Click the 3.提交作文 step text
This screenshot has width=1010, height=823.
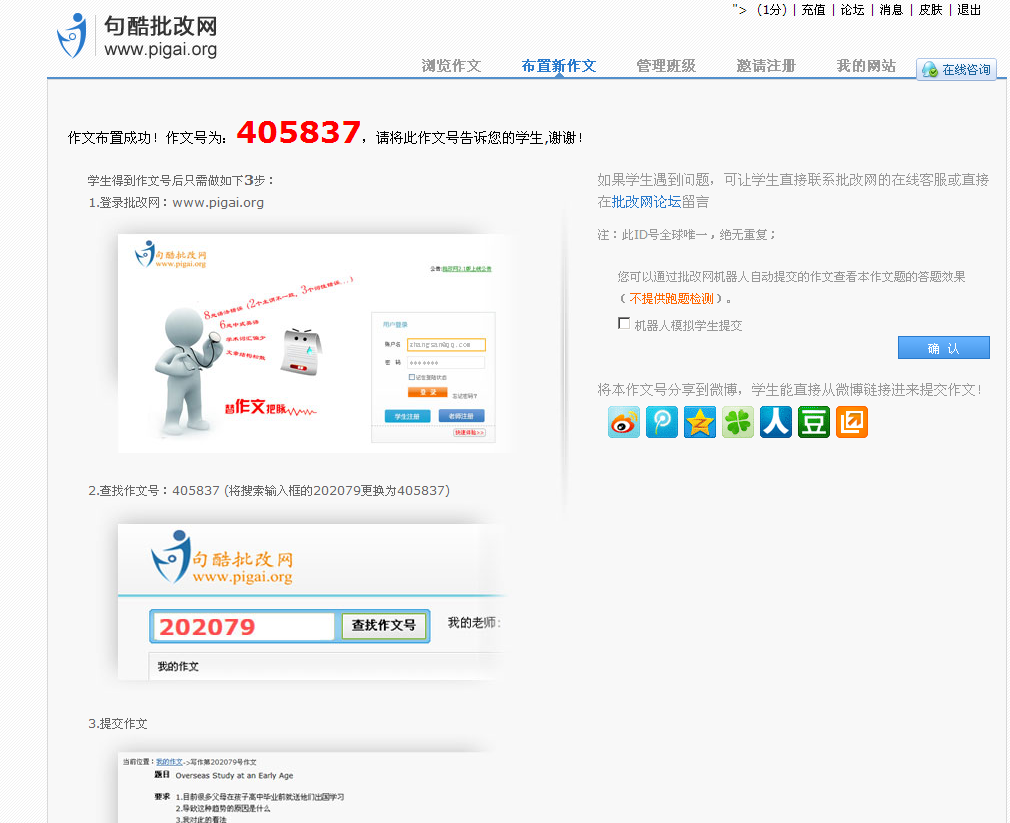tap(118, 724)
